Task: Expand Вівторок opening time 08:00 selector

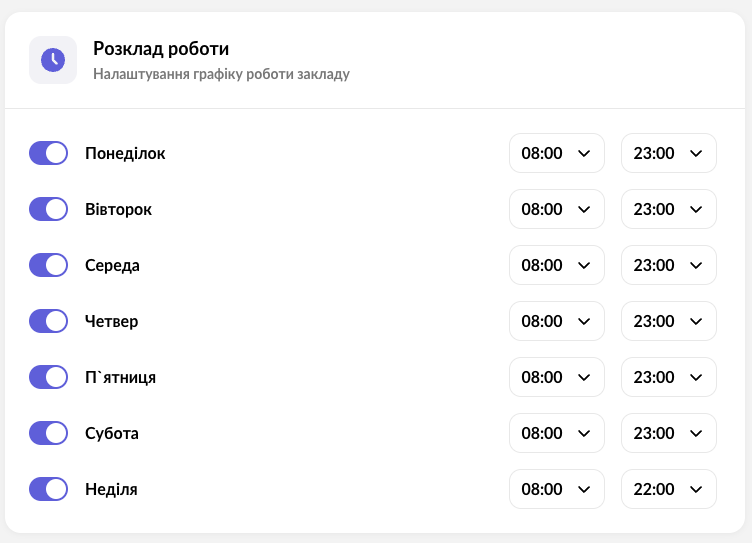Action: click(556, 210)
